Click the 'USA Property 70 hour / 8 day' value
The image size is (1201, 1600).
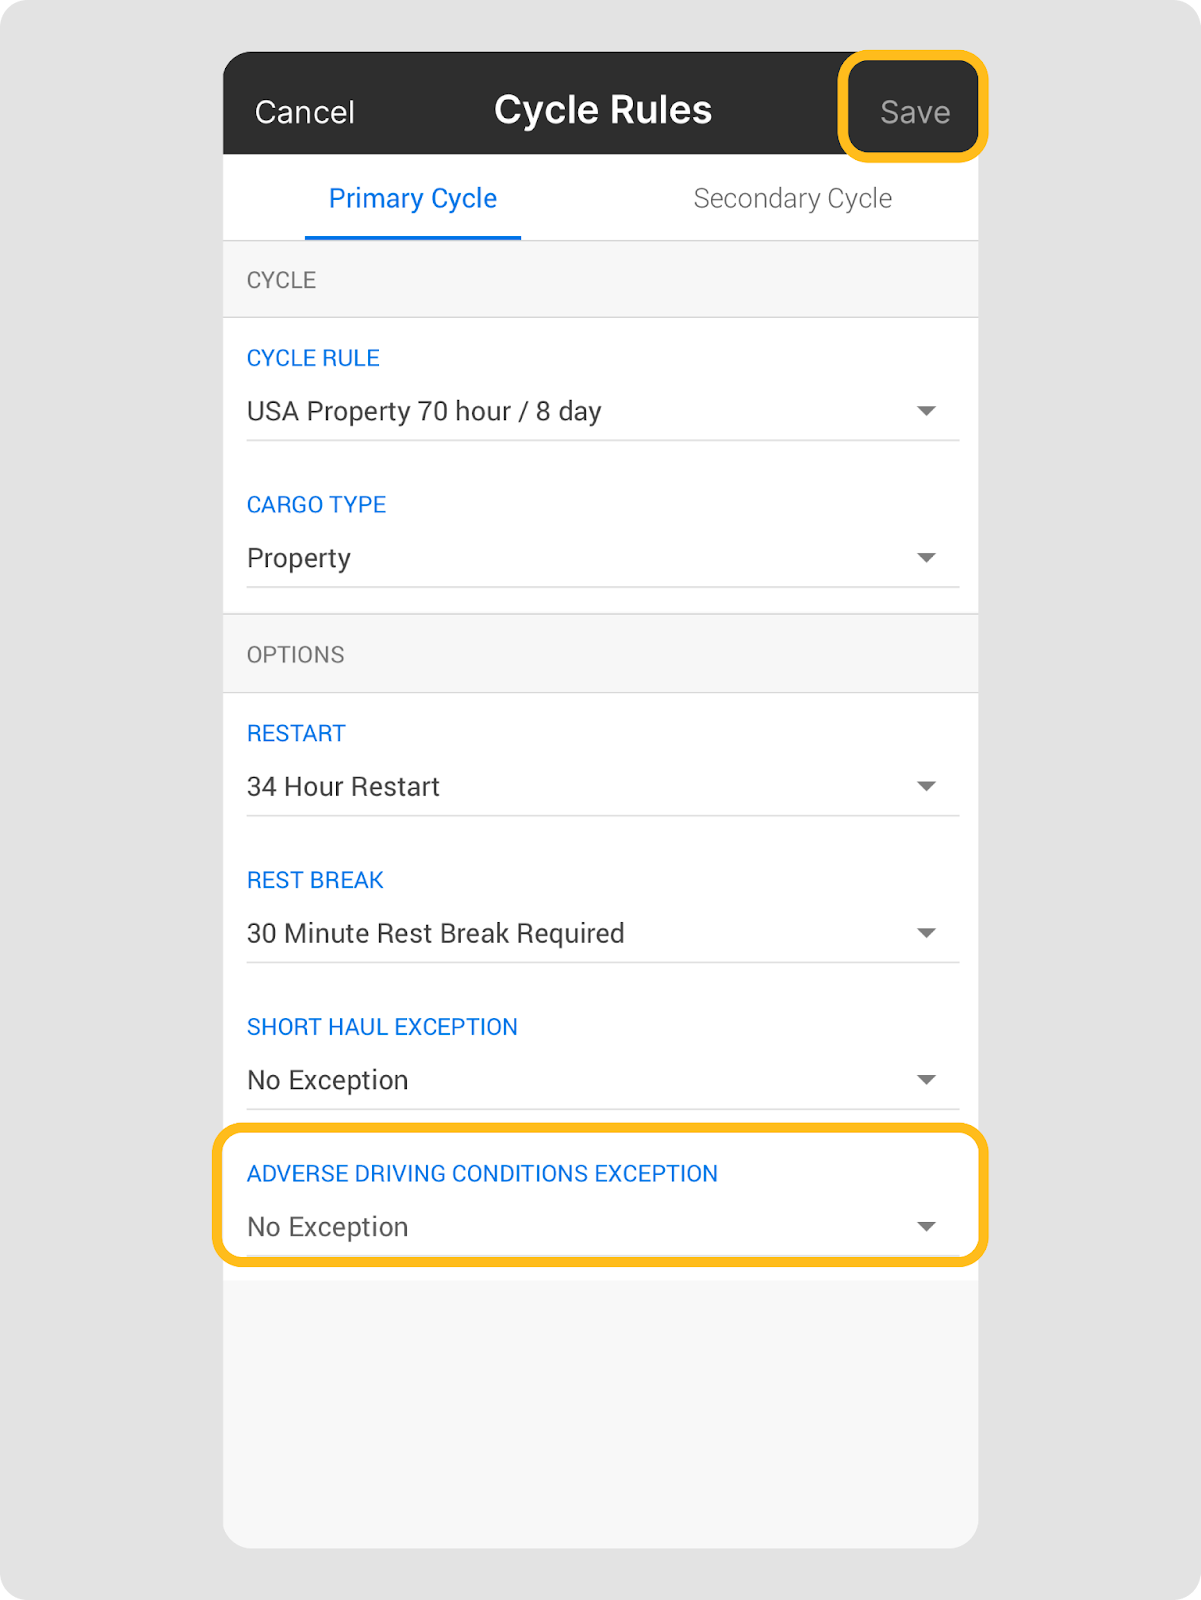click(424, 412)
